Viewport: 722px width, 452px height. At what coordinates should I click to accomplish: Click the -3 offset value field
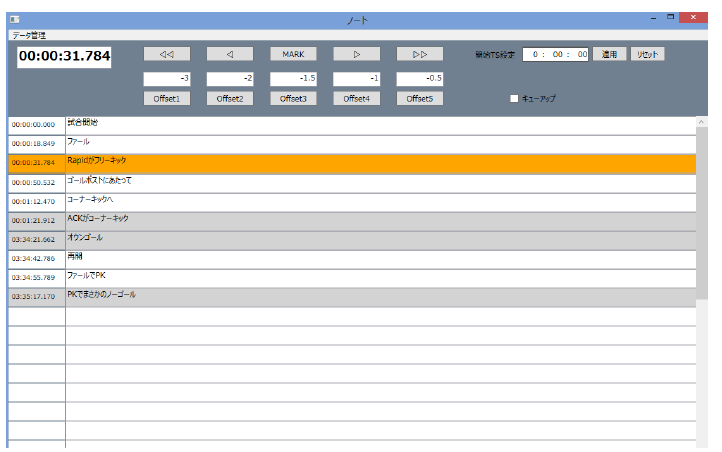pyautogui.click(x=167, y=78)
